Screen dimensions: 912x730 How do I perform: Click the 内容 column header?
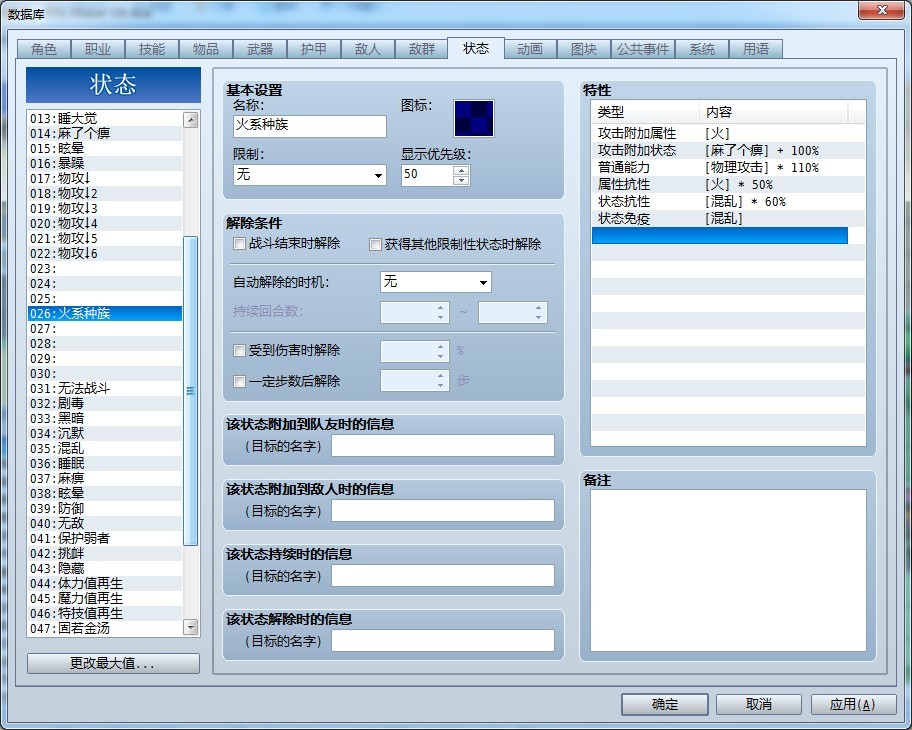(x=774, y=112)
